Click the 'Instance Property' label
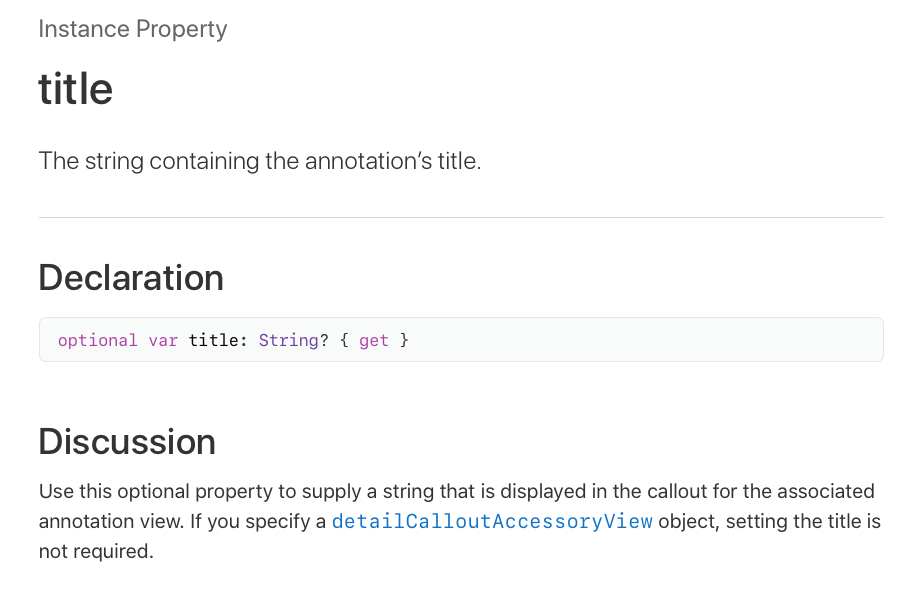912x608 pixels. [x=133, y=29]
